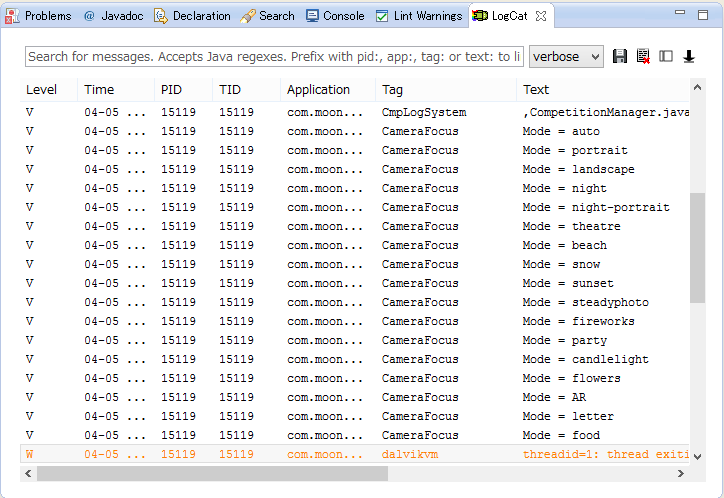This screenshot has width=724, height=498.
Task: Switch to the Javadoc tab
Action: point(114,16)
